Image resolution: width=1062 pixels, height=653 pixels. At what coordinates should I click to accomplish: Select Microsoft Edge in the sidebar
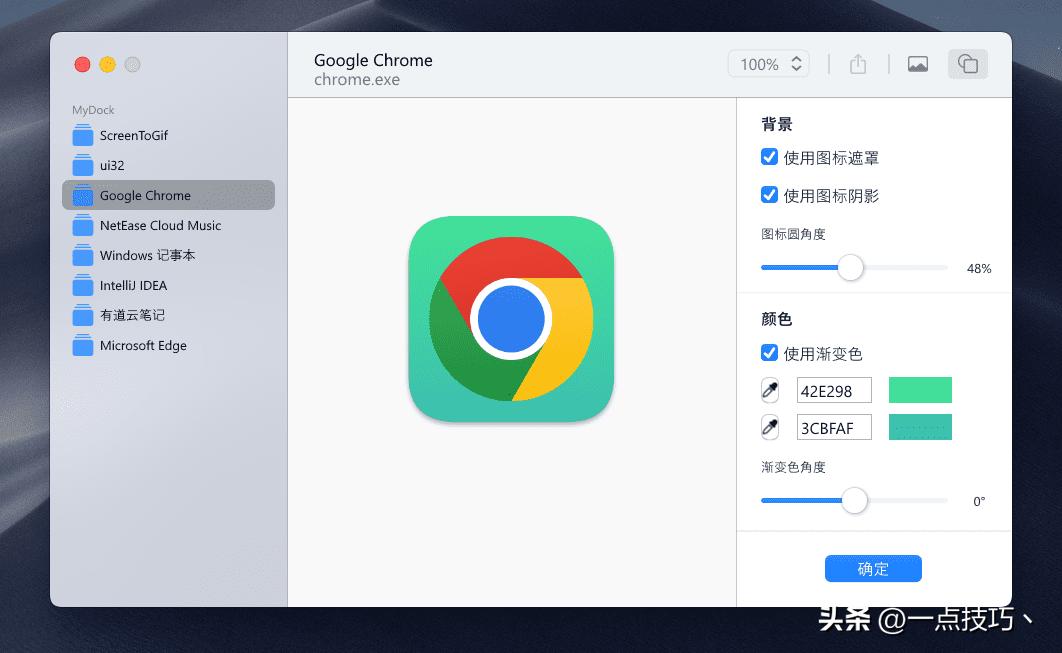click(142, 345)
